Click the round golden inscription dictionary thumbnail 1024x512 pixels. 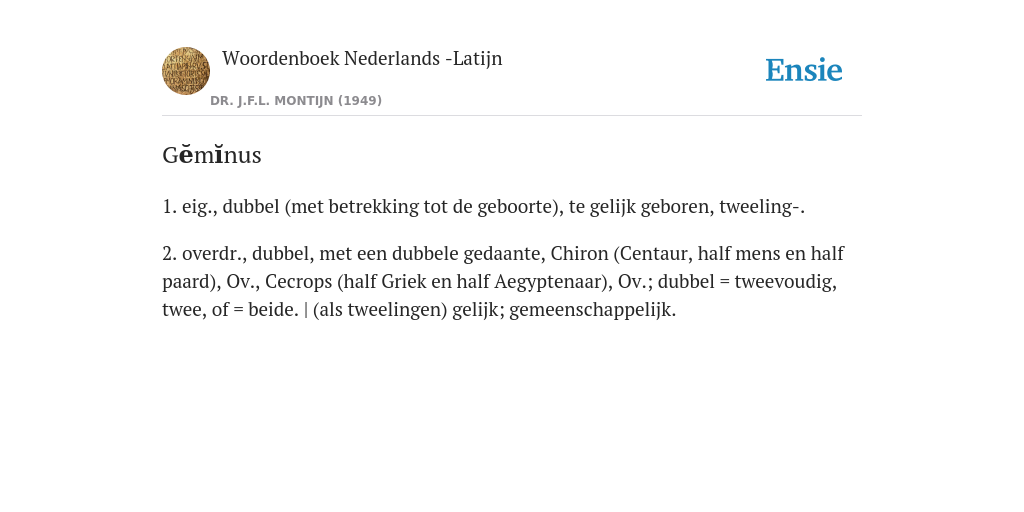[x=186, y=71]
